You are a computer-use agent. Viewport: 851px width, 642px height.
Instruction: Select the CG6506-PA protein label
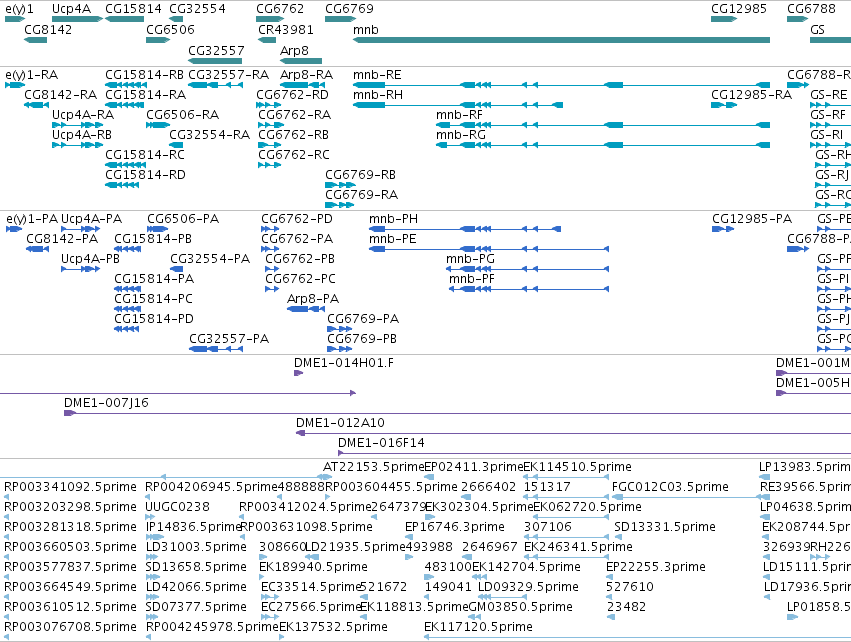click(183, 219)
